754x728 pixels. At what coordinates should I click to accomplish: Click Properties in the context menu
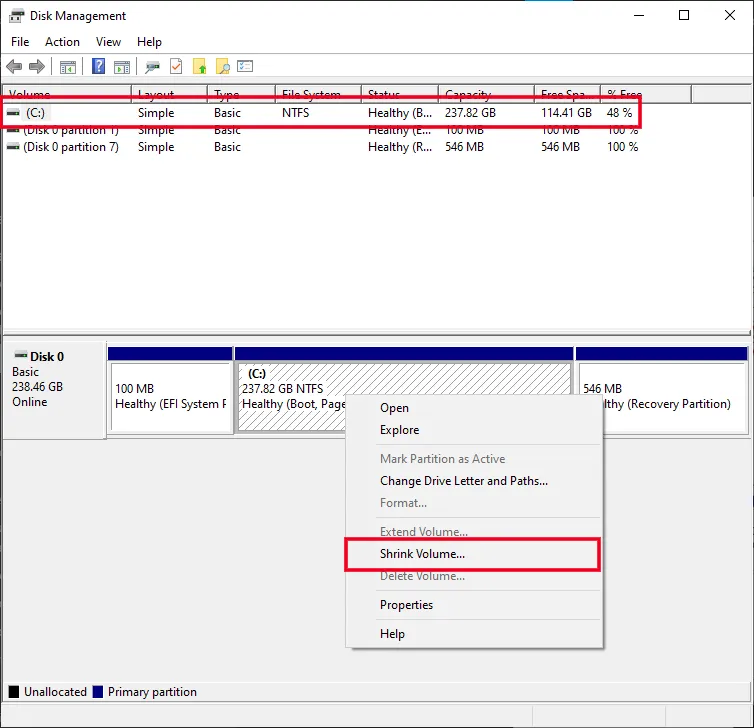(406, 605)
